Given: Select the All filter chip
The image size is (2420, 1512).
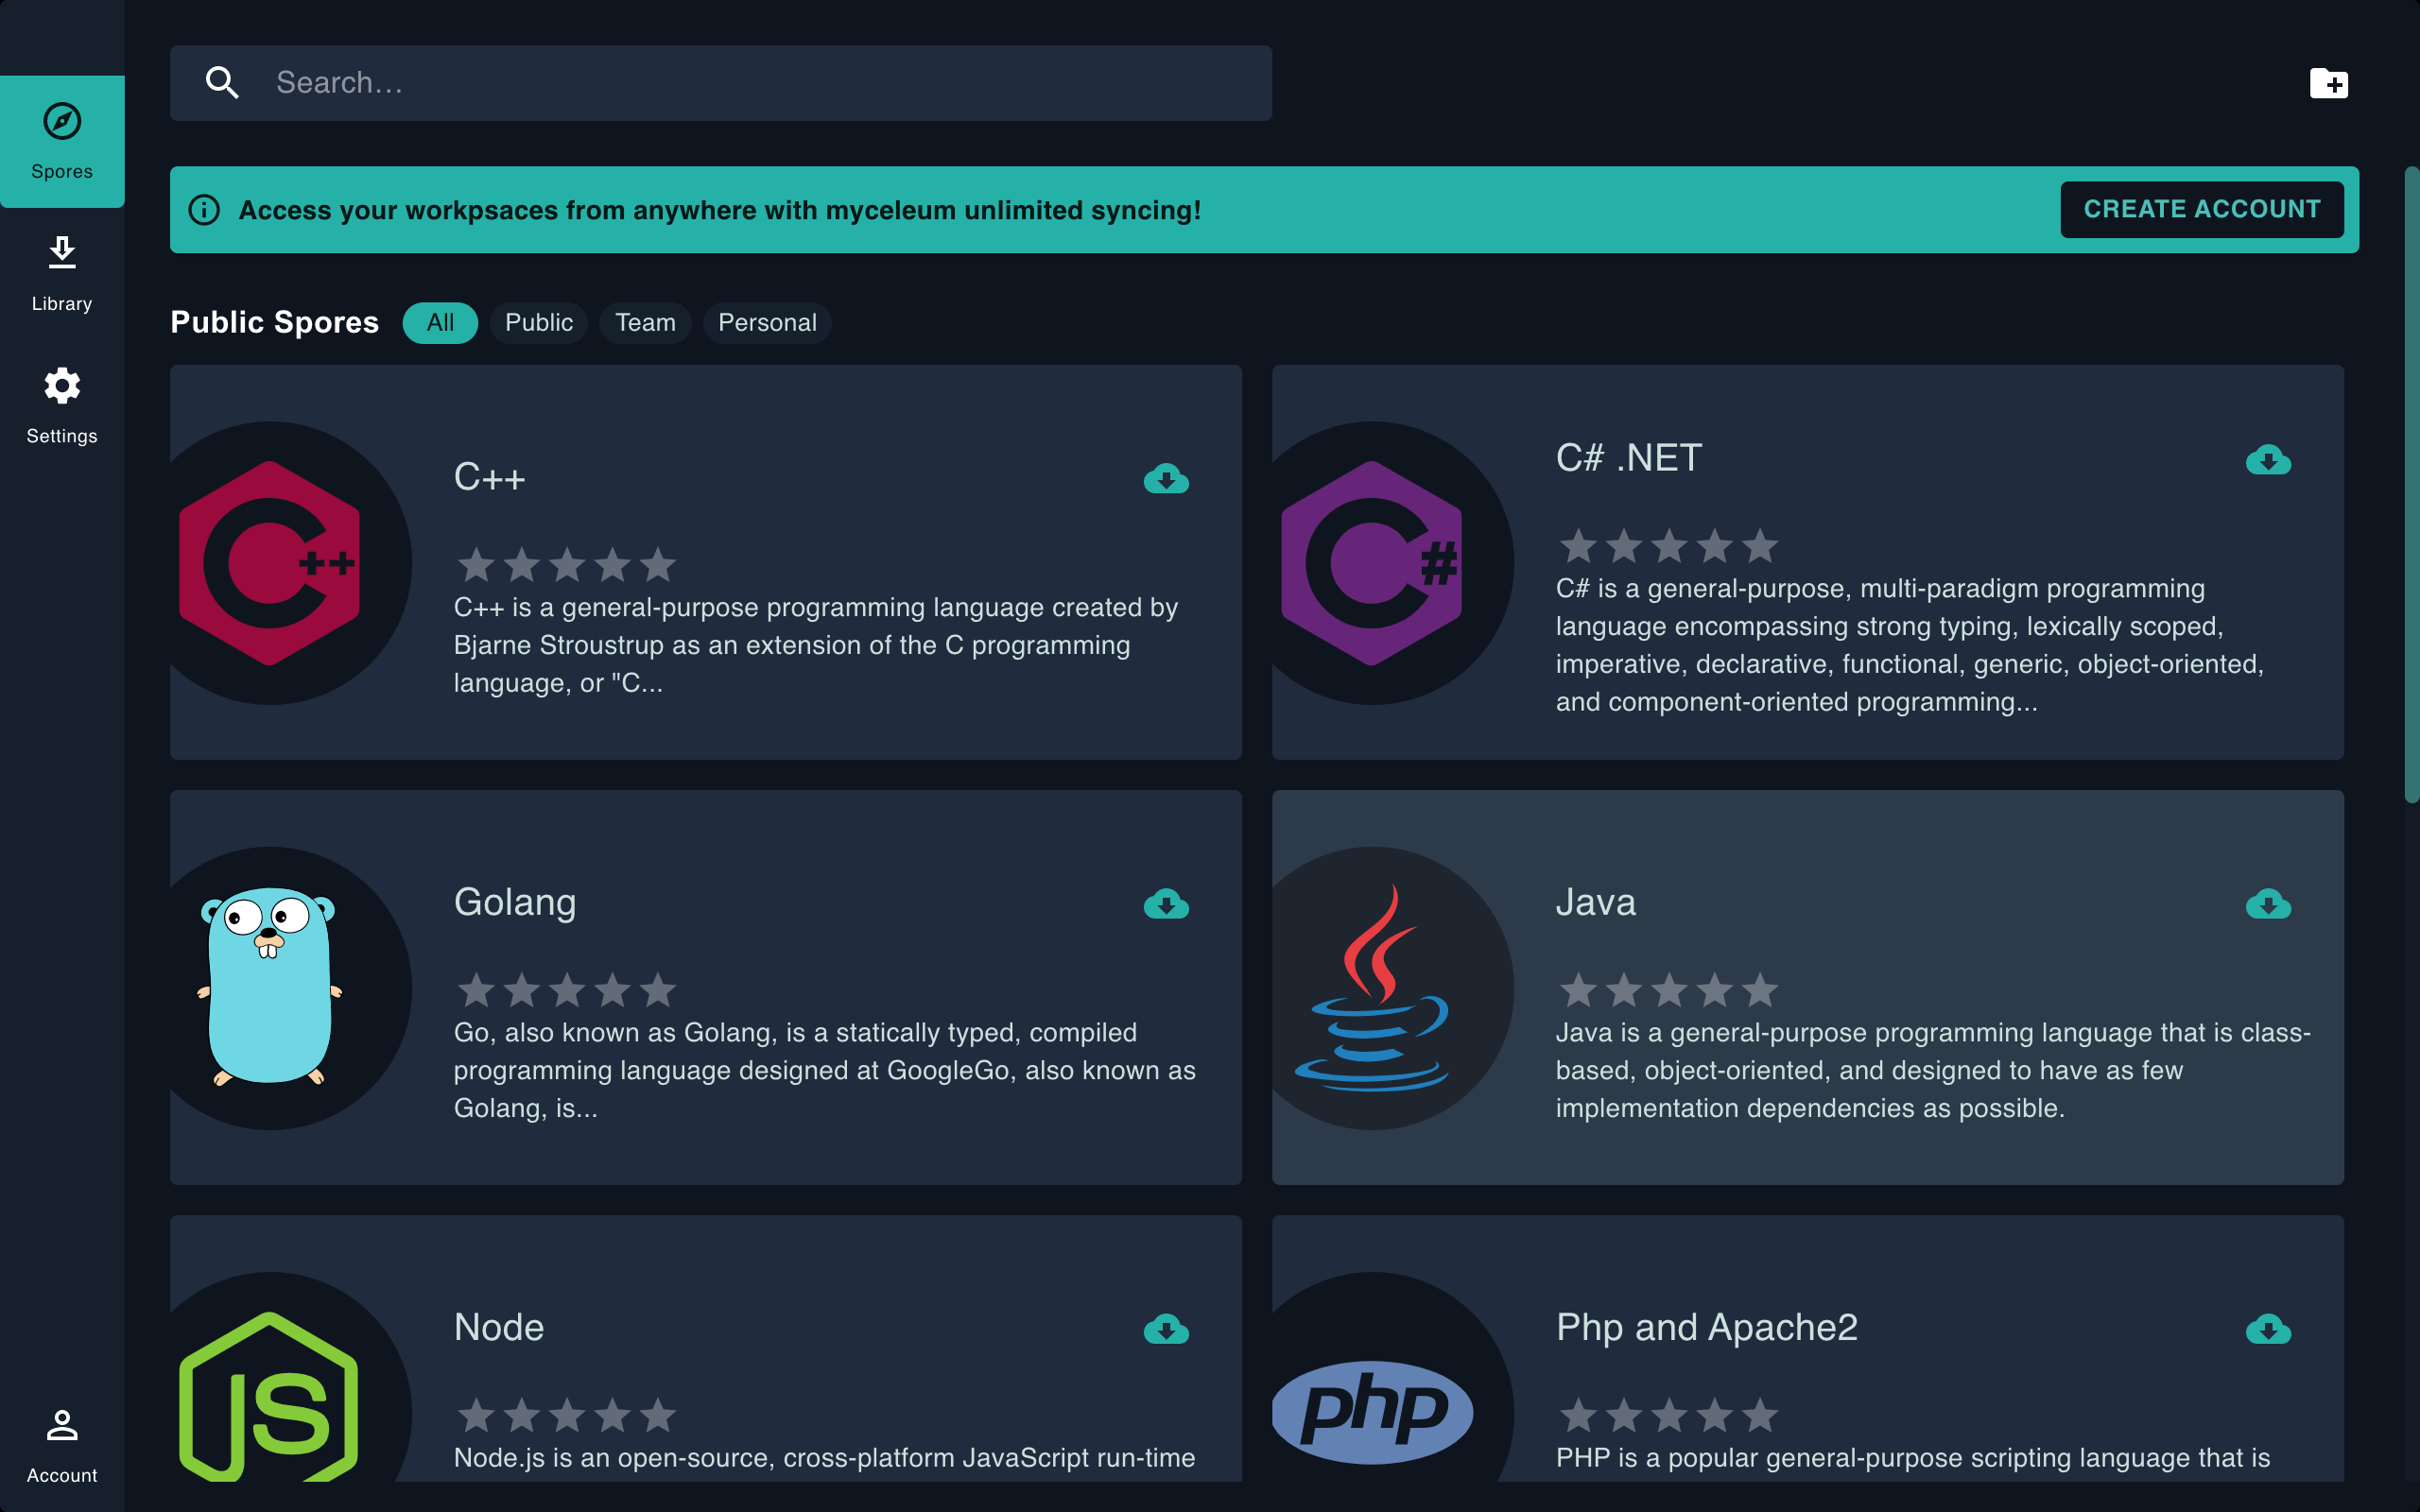Looking at the screenshot, I should (440, 323).
